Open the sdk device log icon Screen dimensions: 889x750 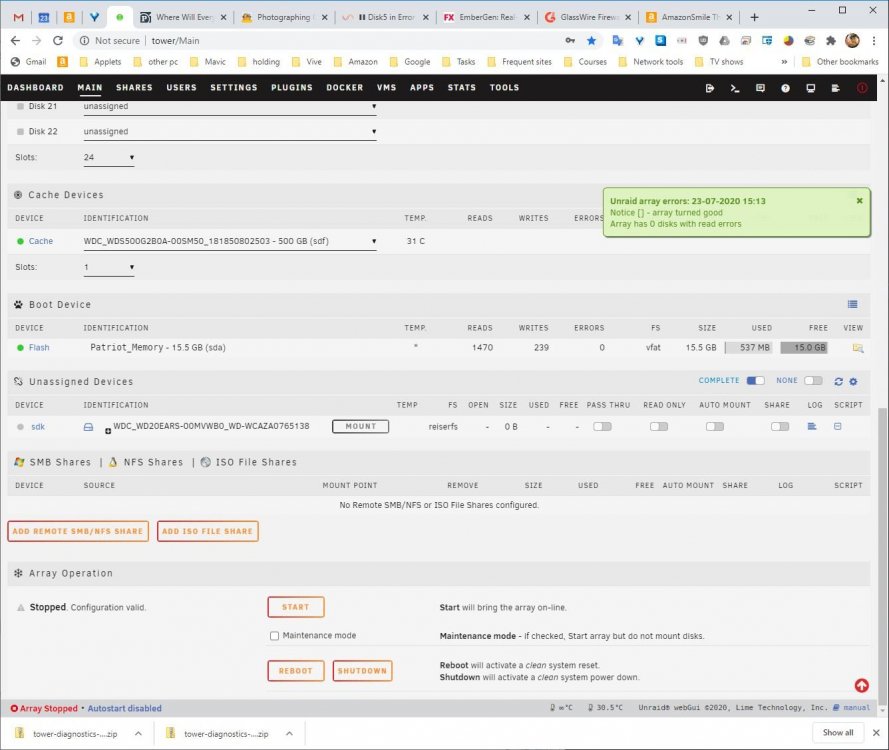[x=812, y=426]
